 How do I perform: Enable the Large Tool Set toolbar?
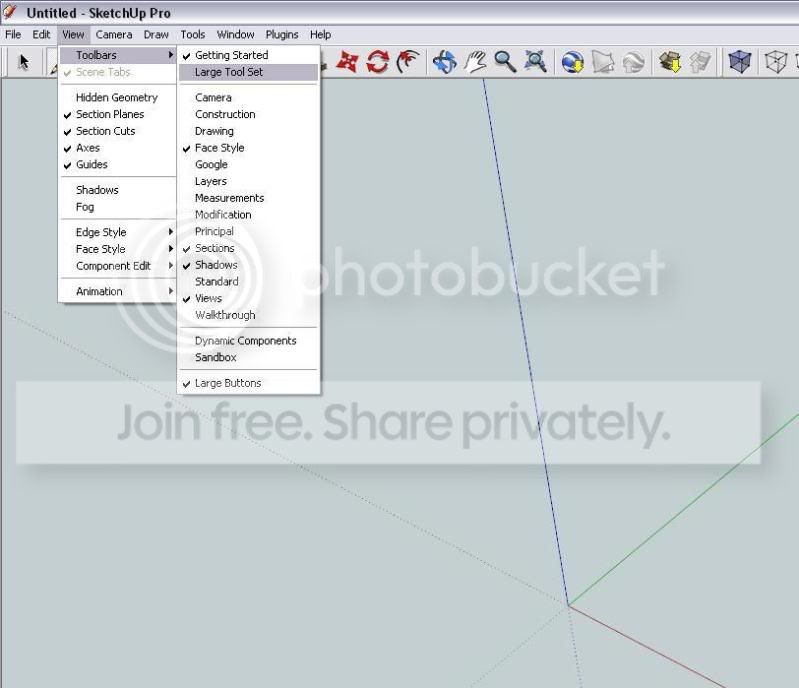pyautogui.click(x=249, y=72)
